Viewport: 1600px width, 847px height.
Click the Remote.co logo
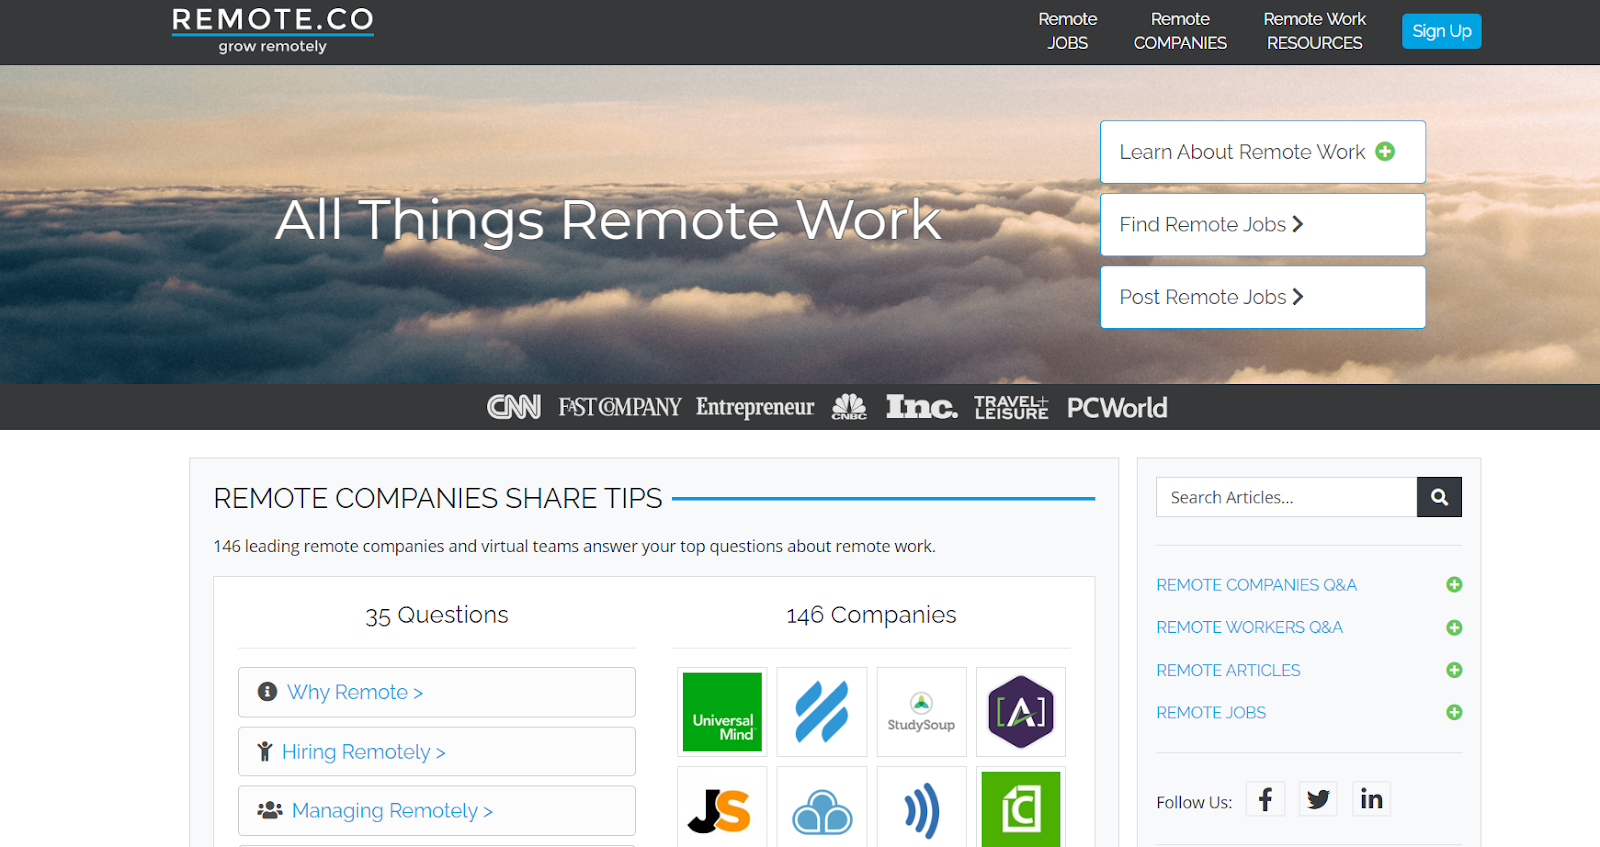(x=272, y=30)
